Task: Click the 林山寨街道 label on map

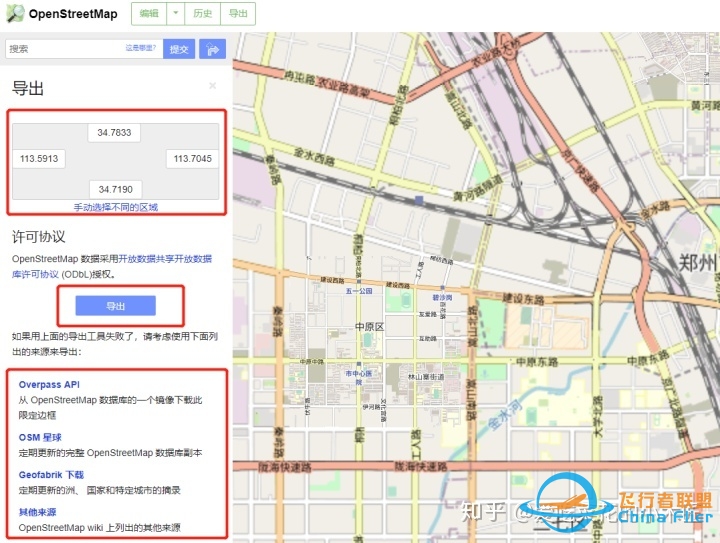Action: [x=426, y=377]
